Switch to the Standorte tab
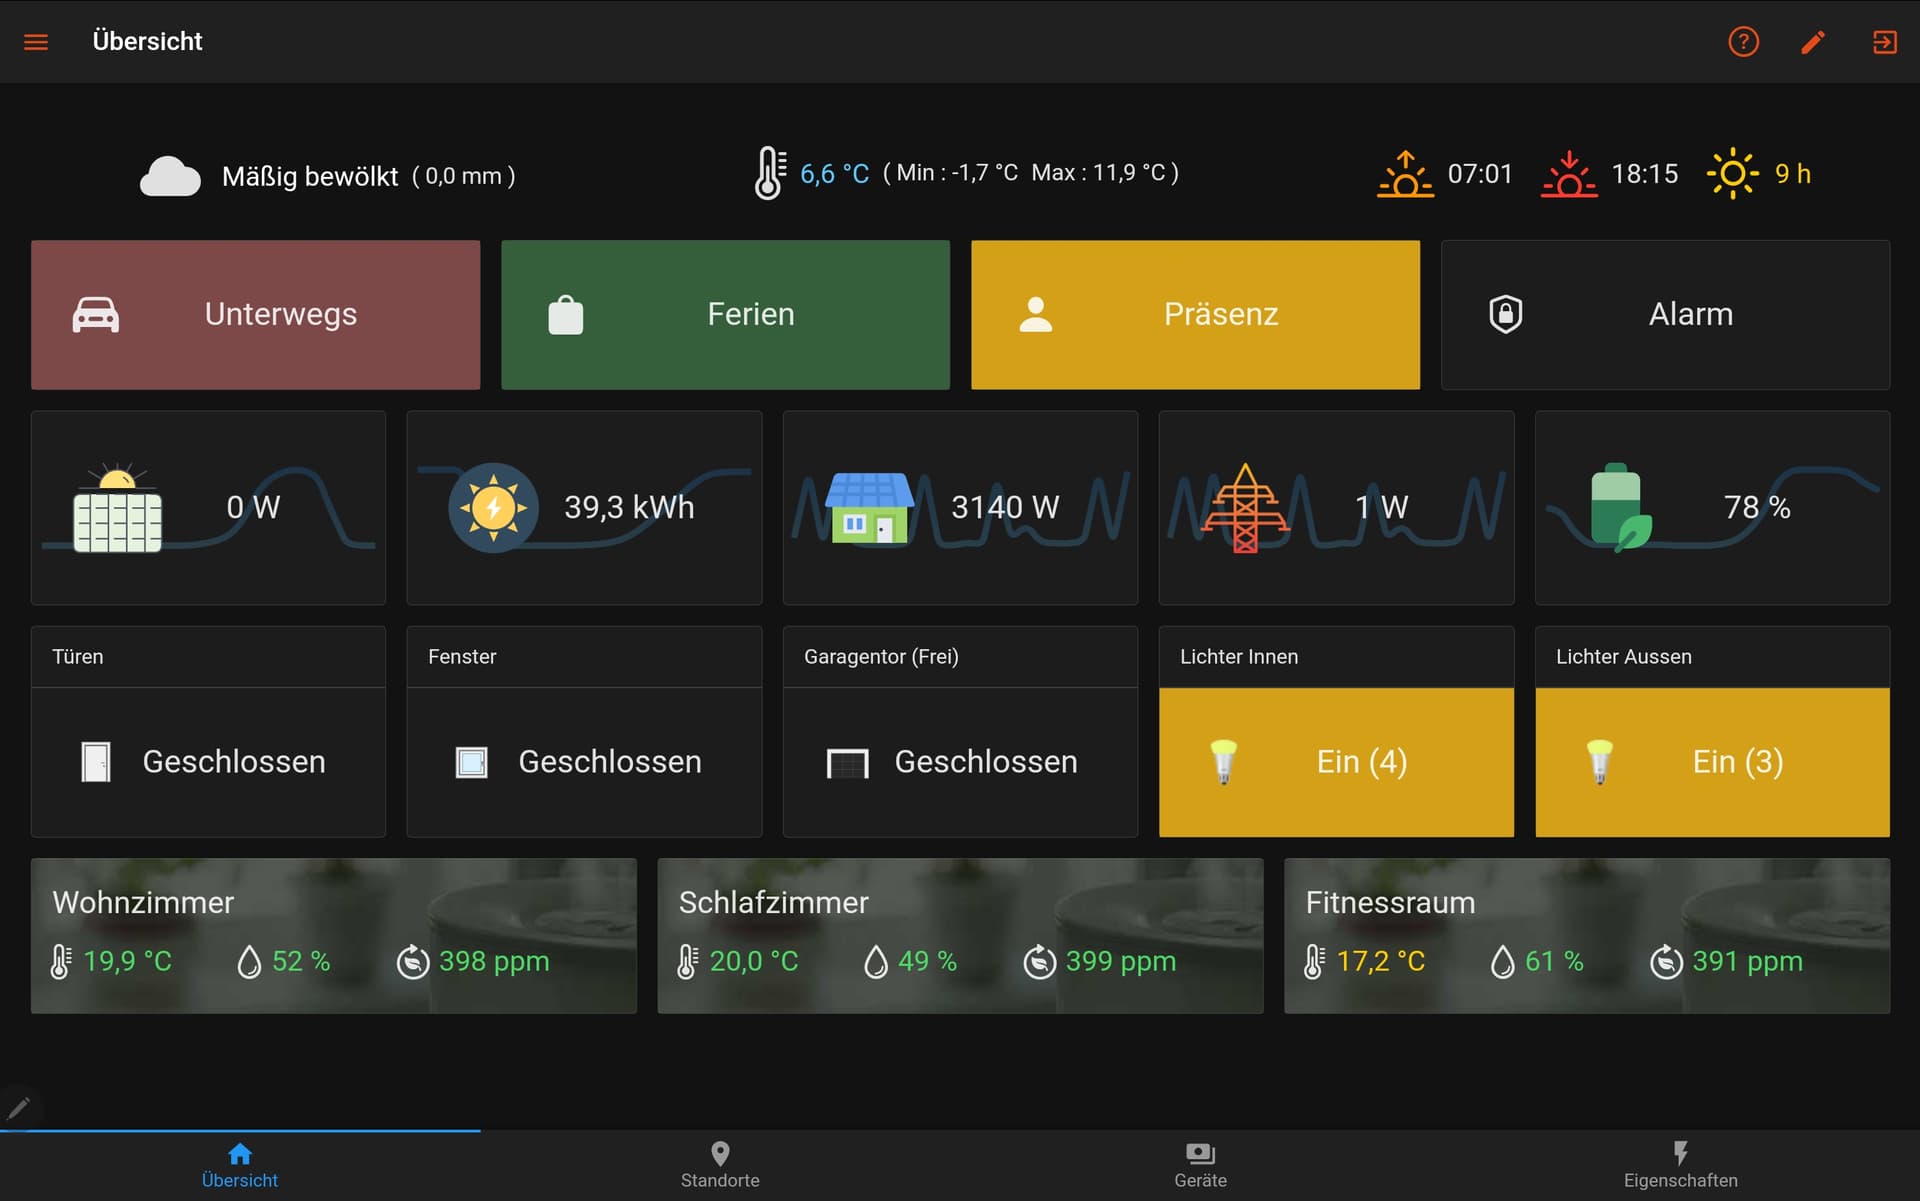Image resolution: width=1920 pixels, height=1201 pixels. (720, 1165)
